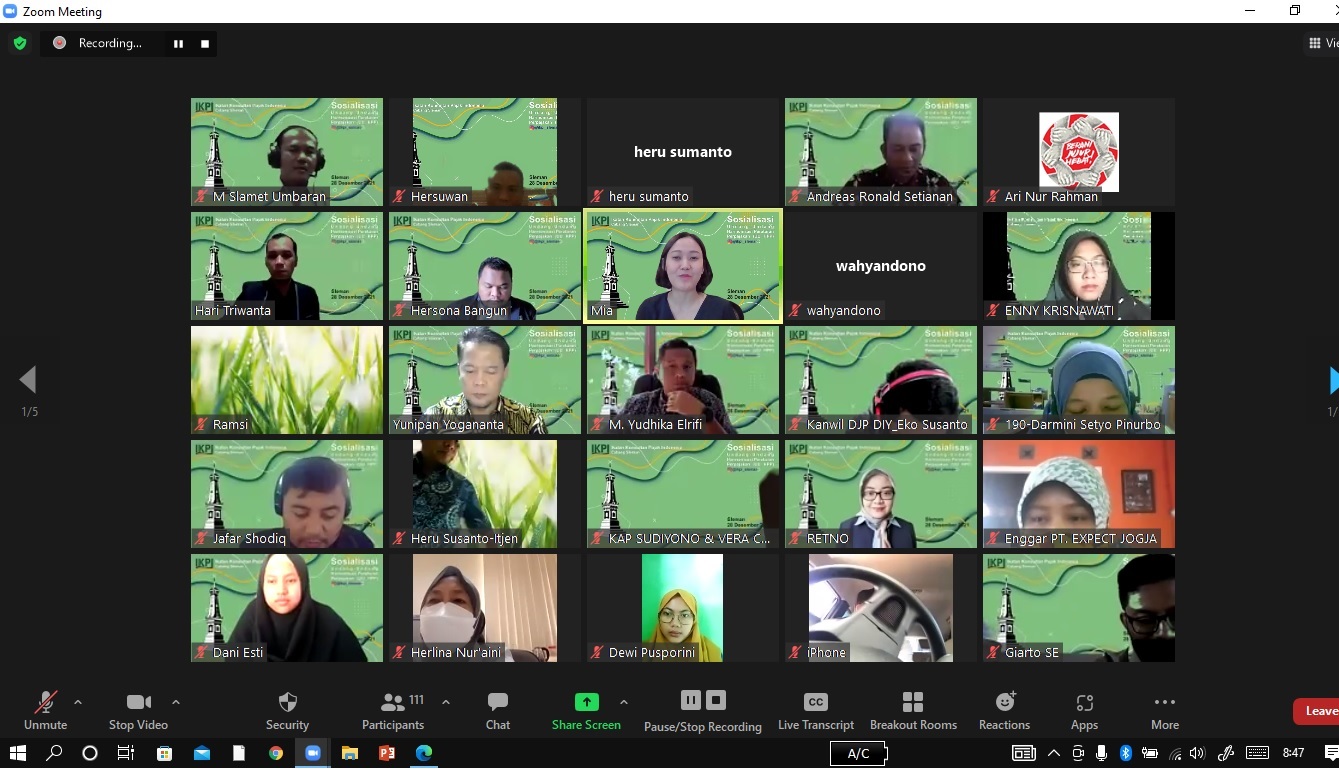Expand audio options arrow beside Unmute

(78, 702)
